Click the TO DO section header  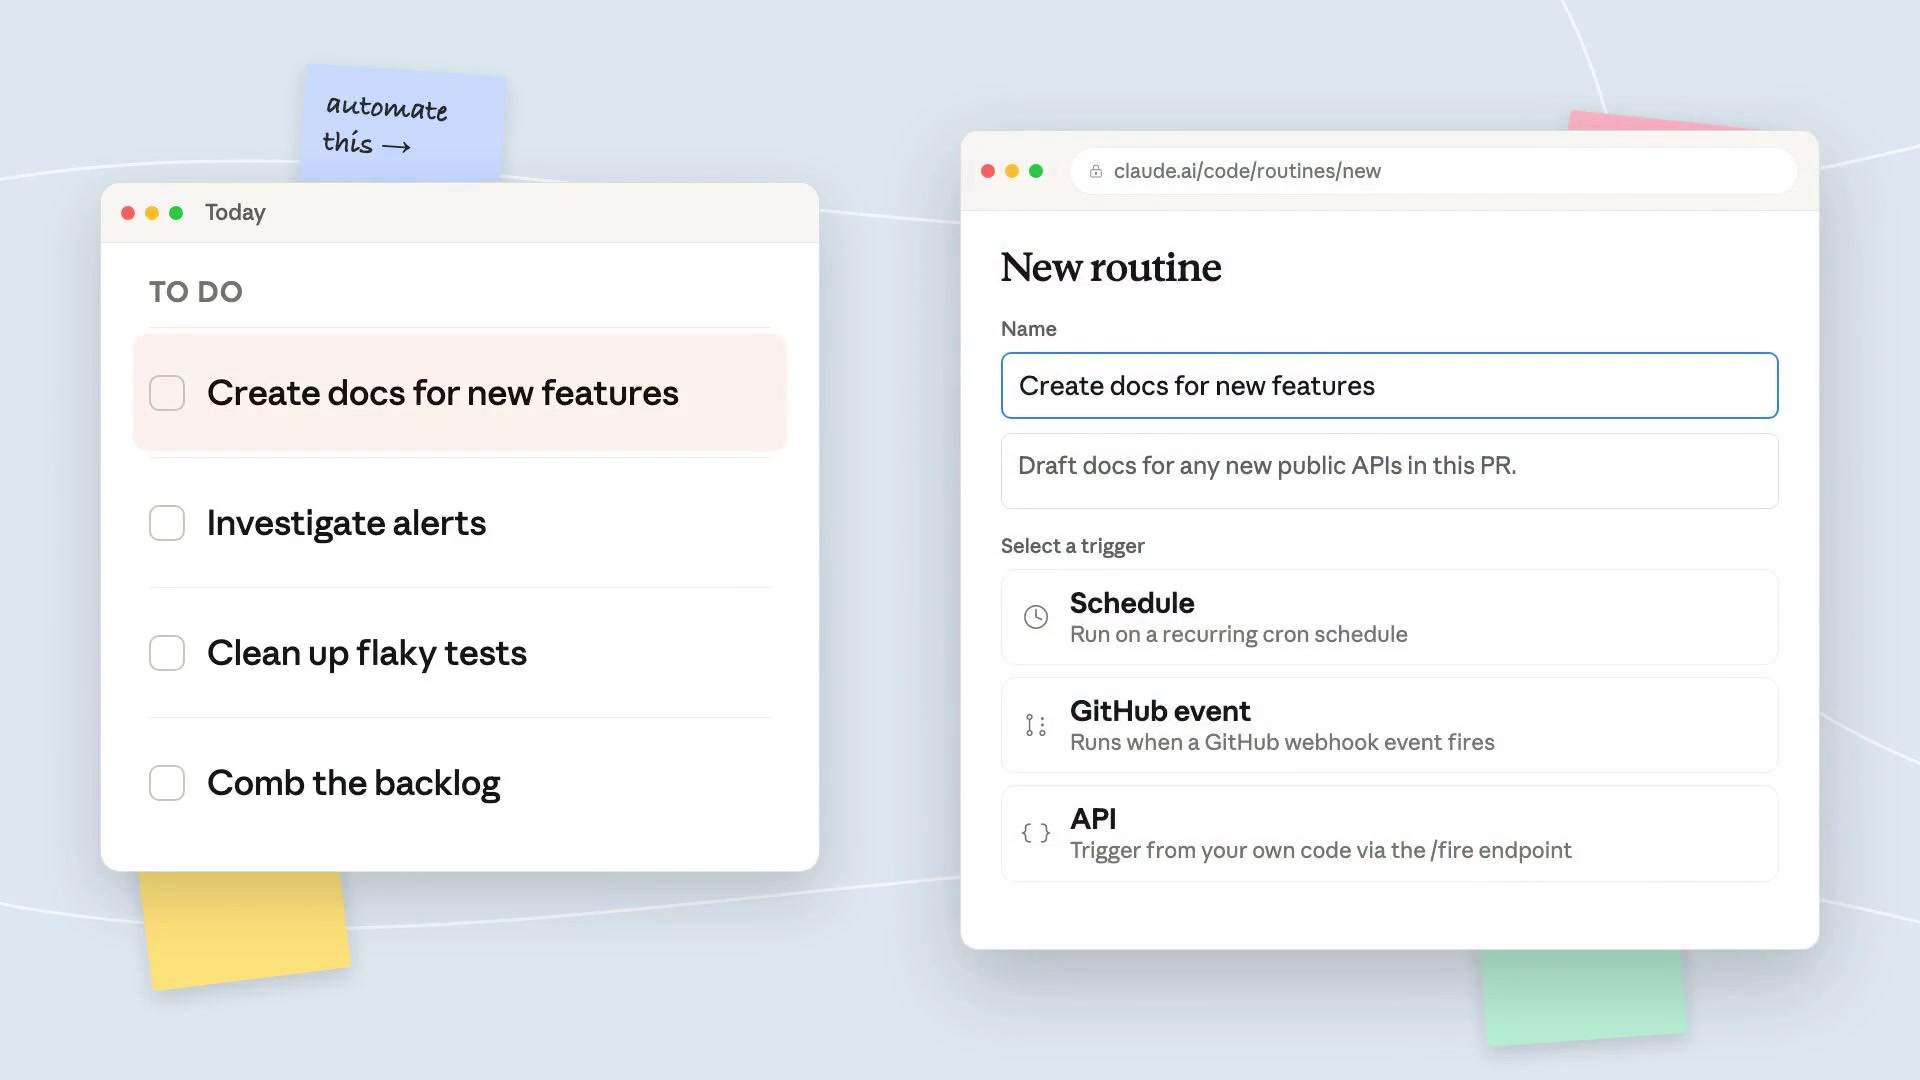click(x=196, y=292)
